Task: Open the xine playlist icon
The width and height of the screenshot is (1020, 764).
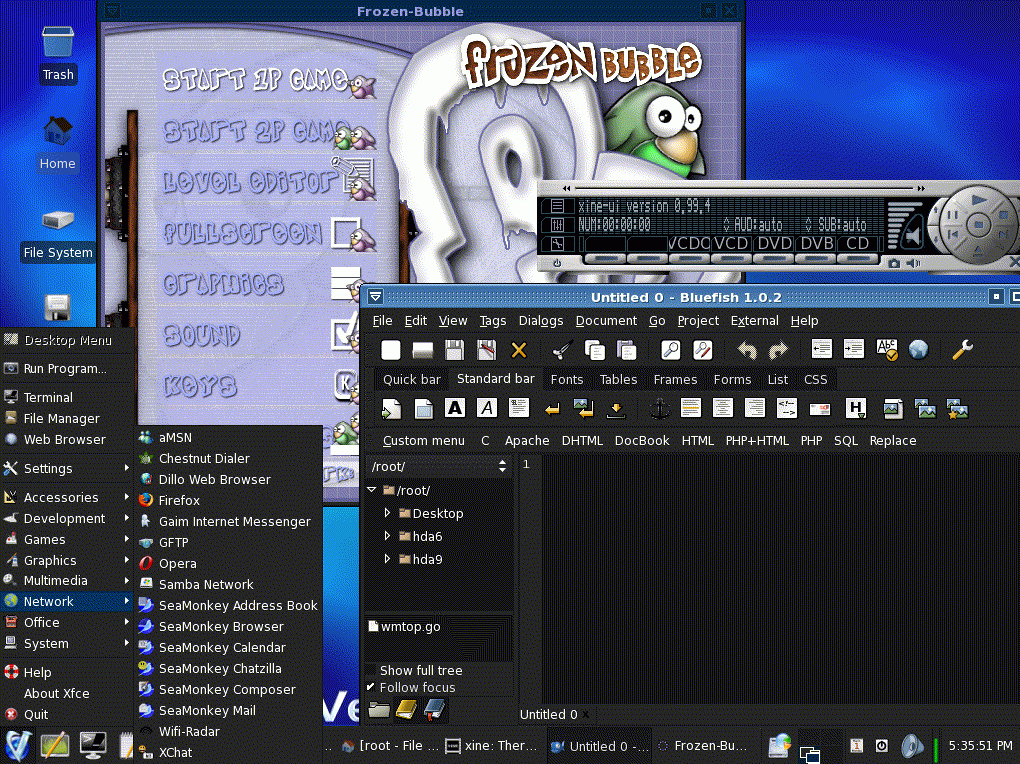Action: 557,207
